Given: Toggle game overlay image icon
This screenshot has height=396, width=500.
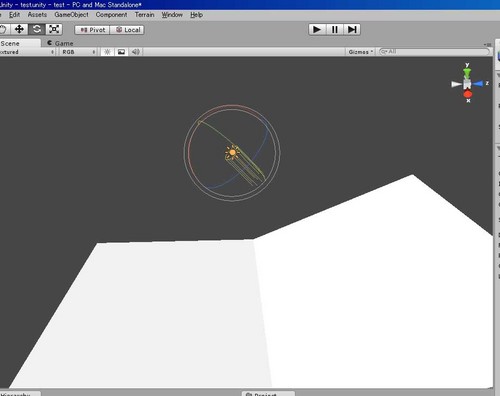Looking at the screenshot, I should [x=121, y=52].
